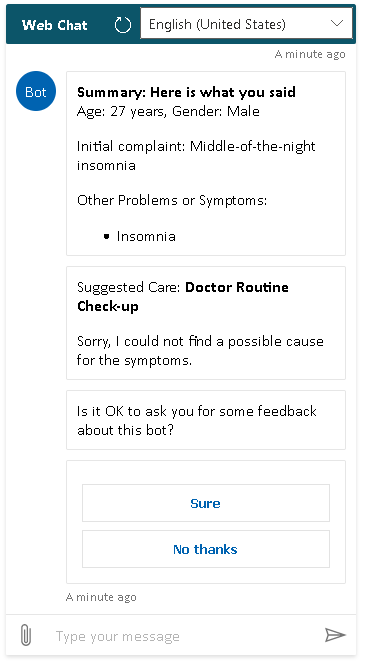The image size is (365, 662).
Task: Select the Age: 27 years, Gender: Male line
Action: [168, 111]
